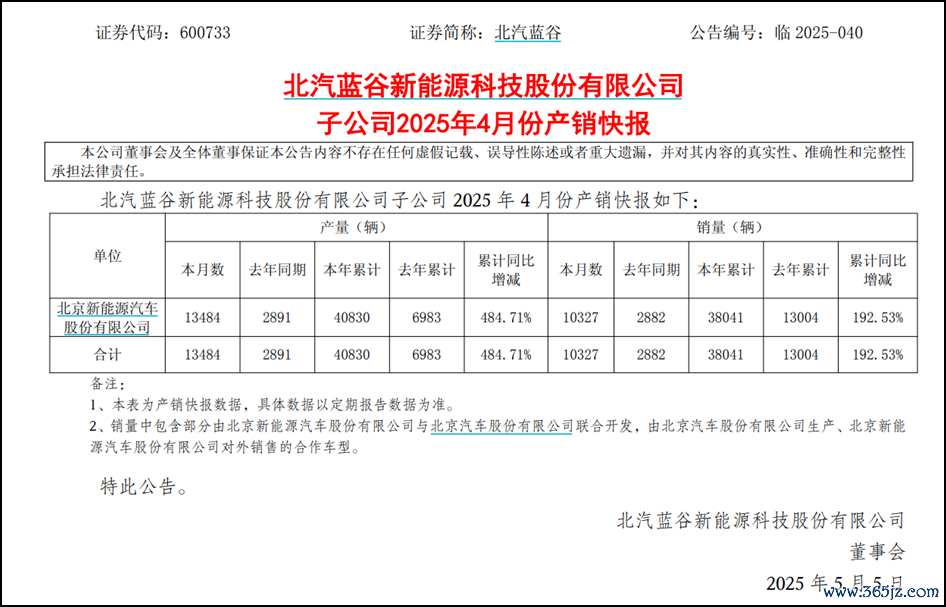The image size is (946, 607).
Task: Click 去年累计 header under 销量
Action: pos(801,270)
